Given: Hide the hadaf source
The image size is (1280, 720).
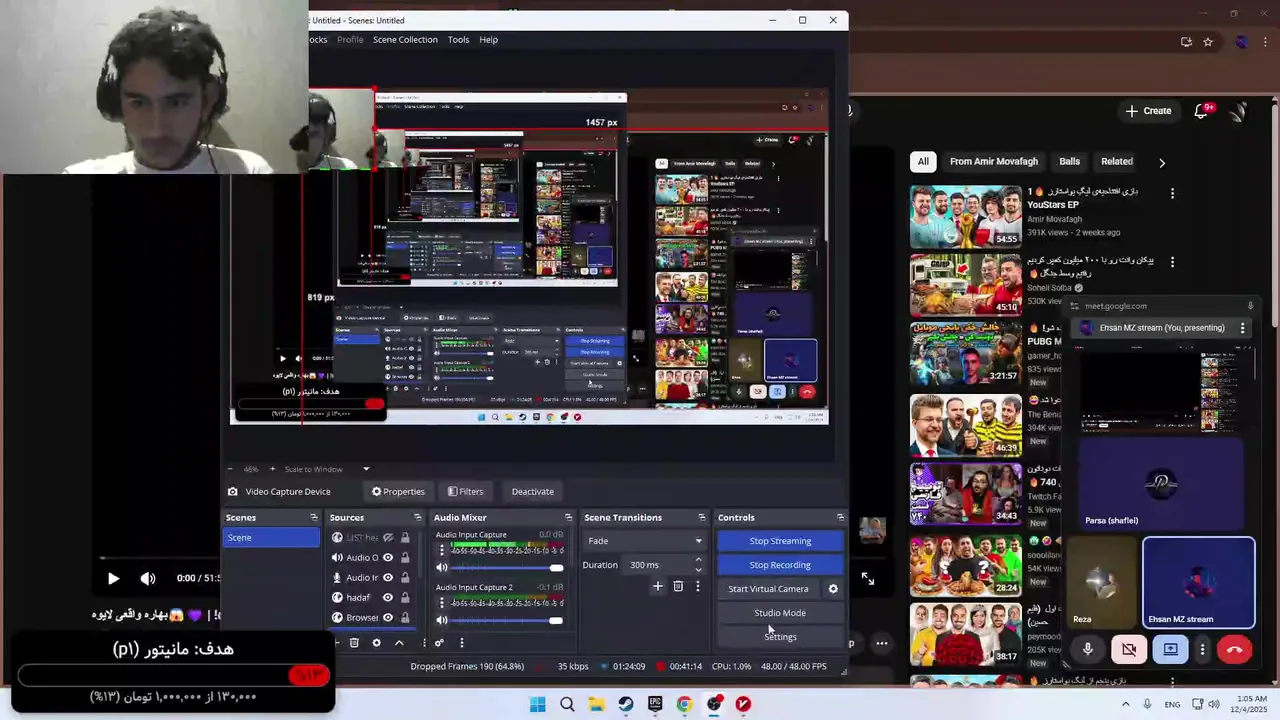Looking at the screenshot, I should [388, 598].
